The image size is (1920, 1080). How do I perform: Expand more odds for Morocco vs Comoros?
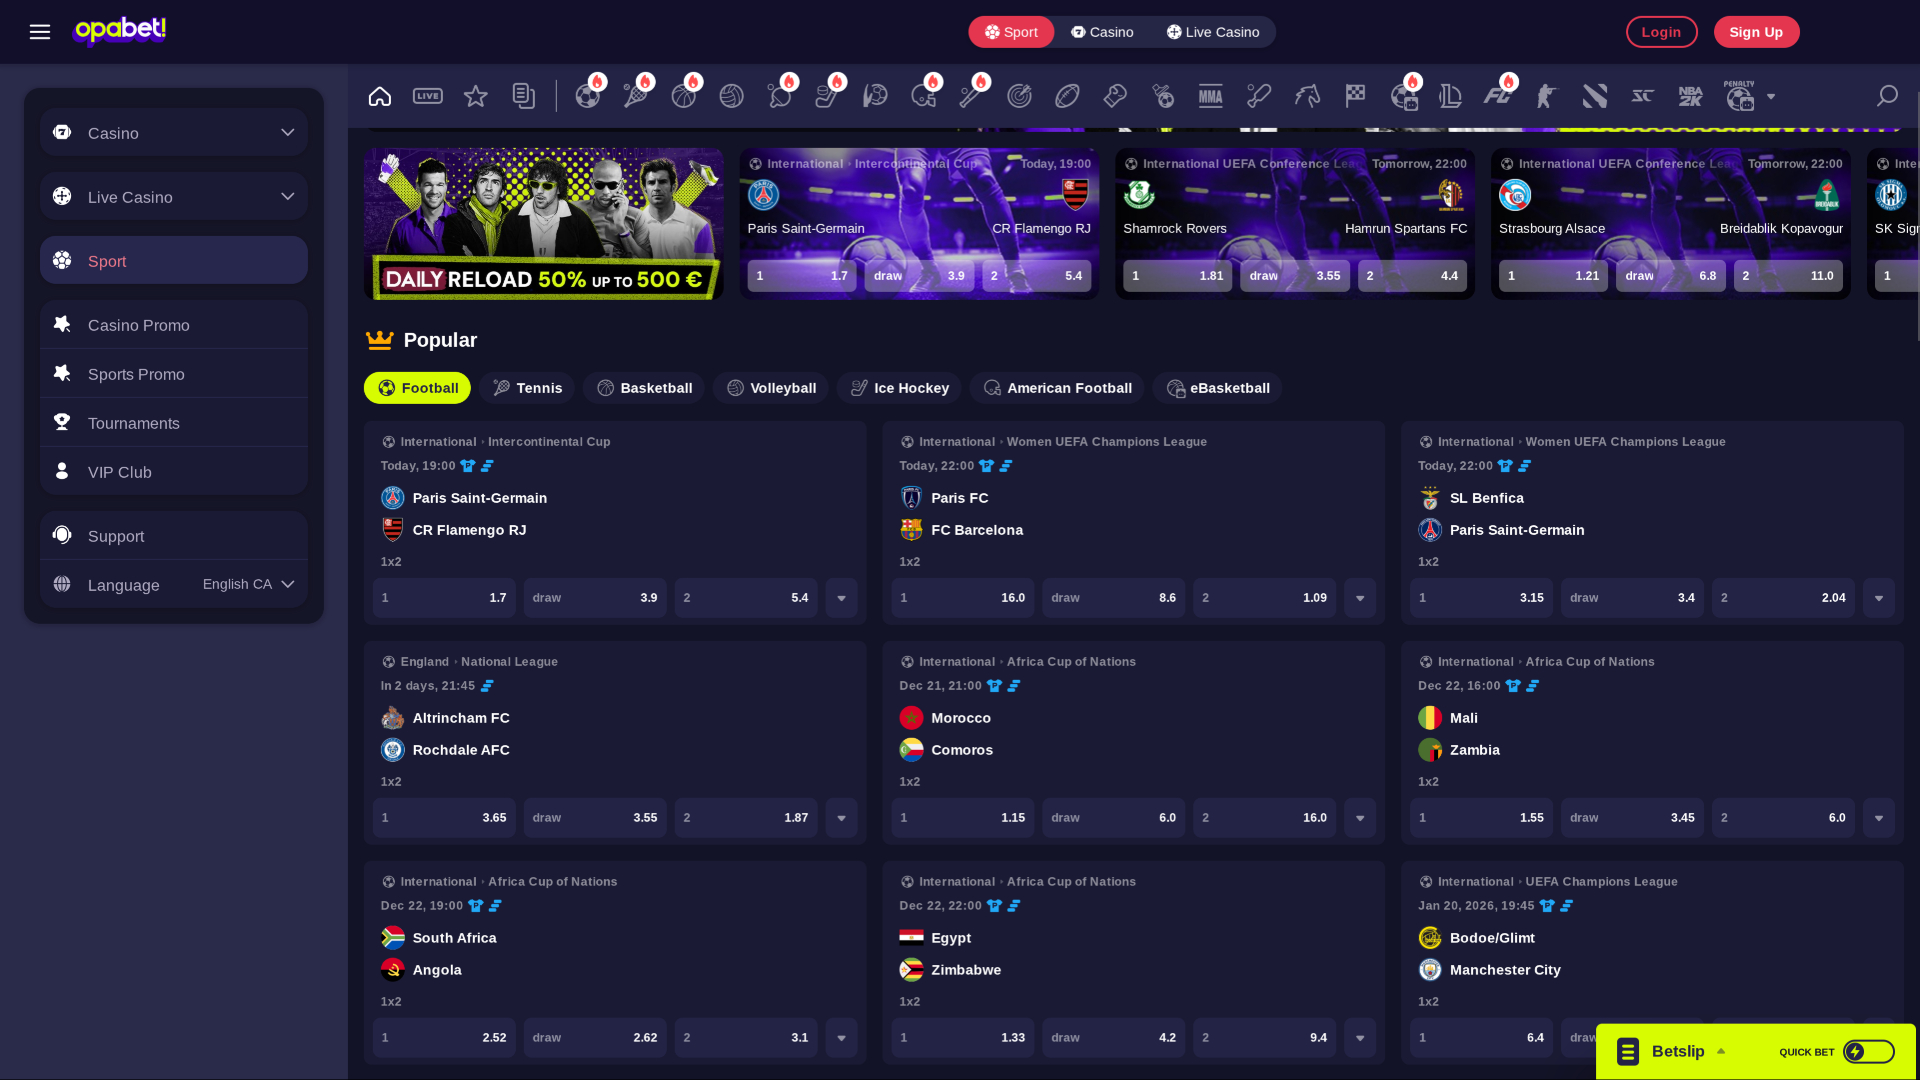pos(1359,817)
